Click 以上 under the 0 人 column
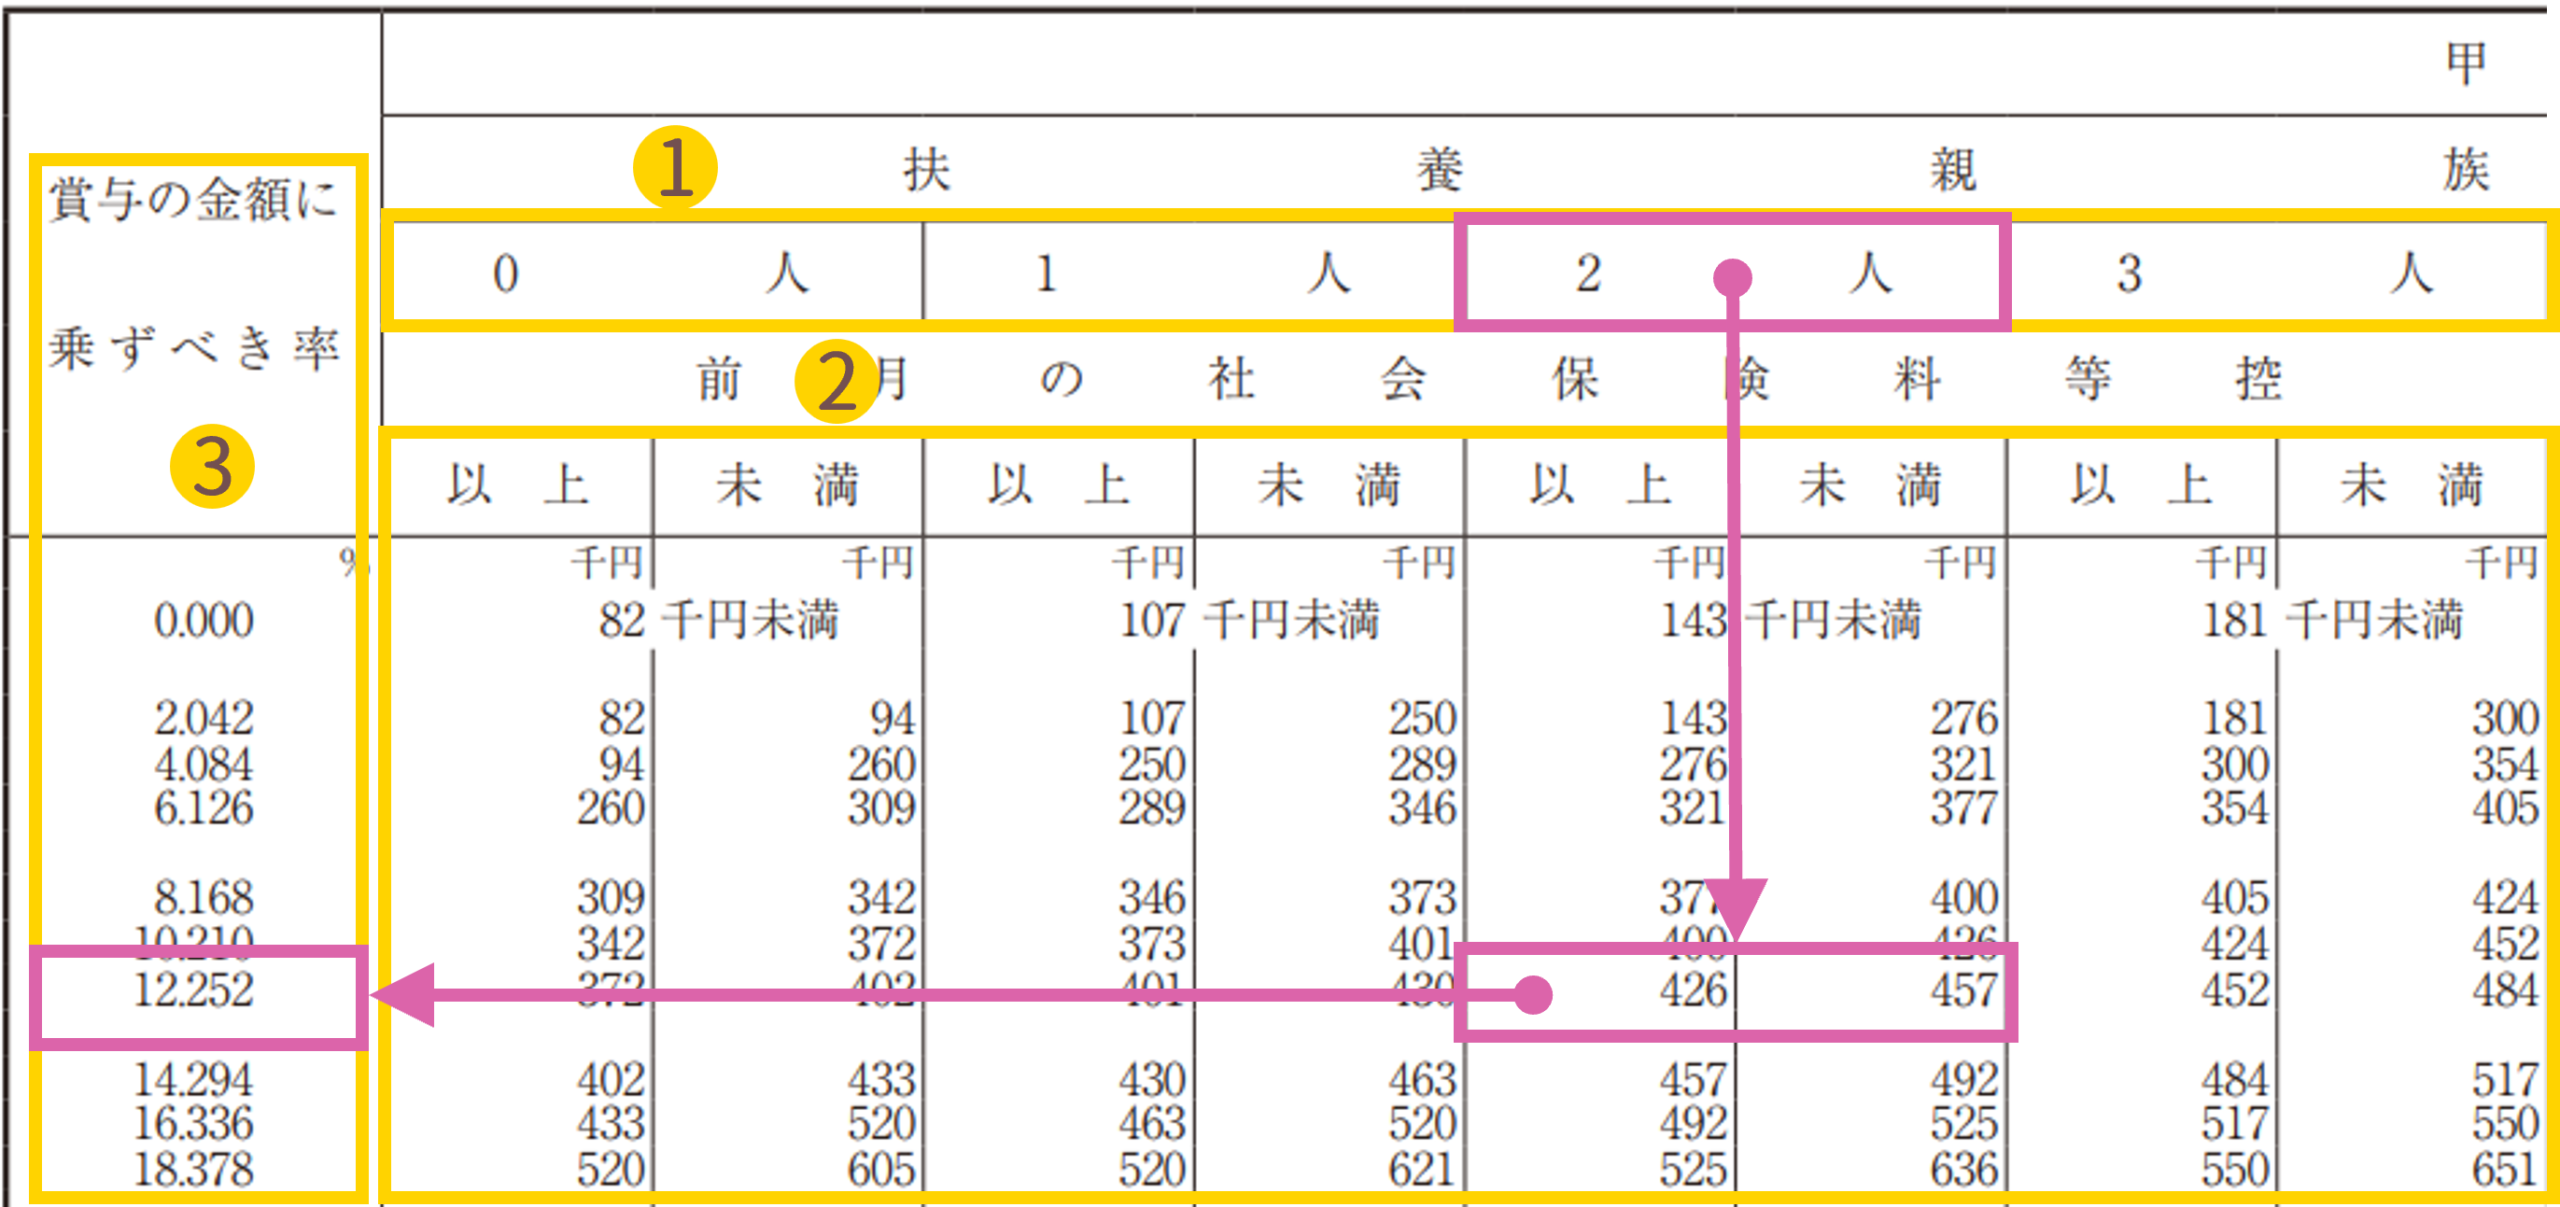Image resolution: width=2560 pixels, height=1207 pixels. [517, 485]
